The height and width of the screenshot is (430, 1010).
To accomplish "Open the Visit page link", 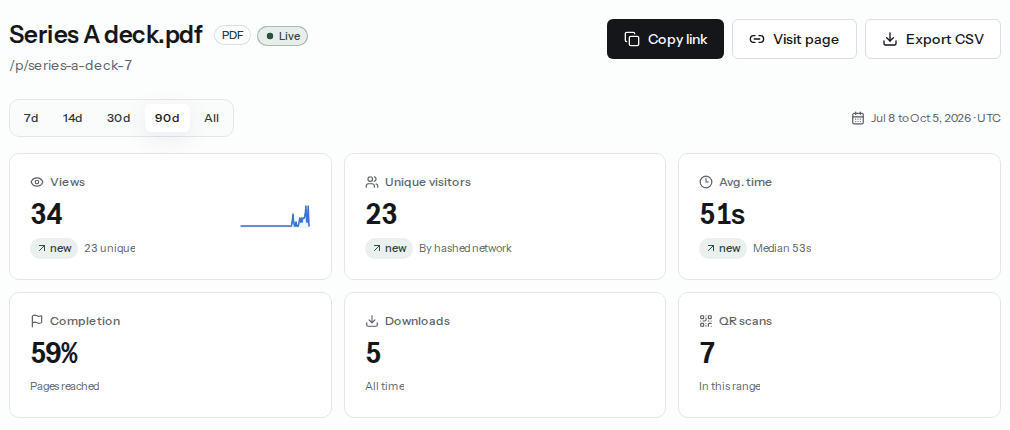I will pos(794,39).
